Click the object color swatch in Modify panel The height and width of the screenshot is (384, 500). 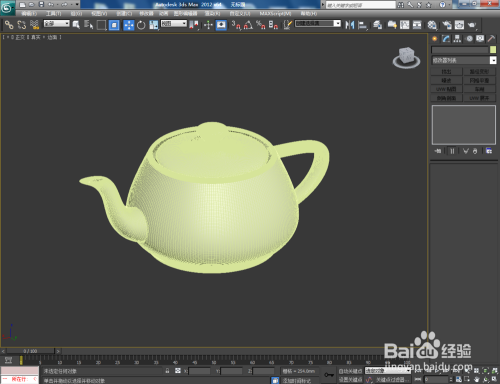click(x=493, y=50)
